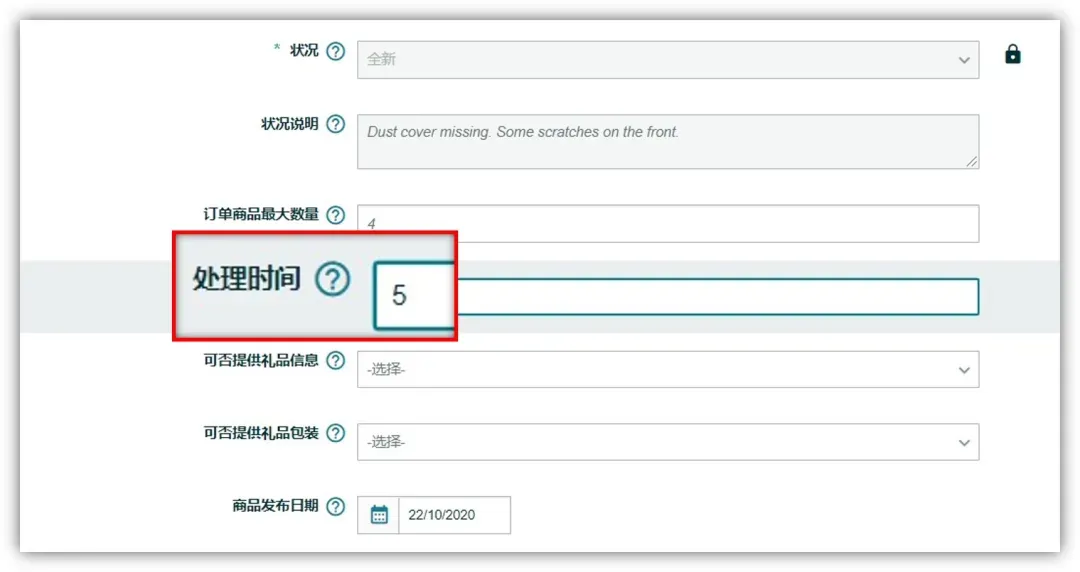Click the lock icon next to 状况 field
This screenshot has height=572, width=1080.
tap(1012, 54)
